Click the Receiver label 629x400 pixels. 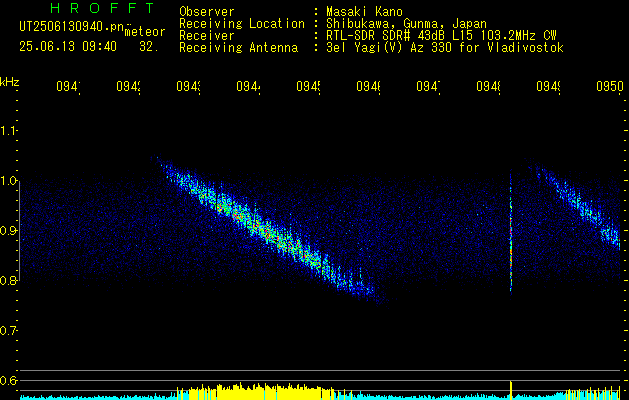(x=207, y=36)
